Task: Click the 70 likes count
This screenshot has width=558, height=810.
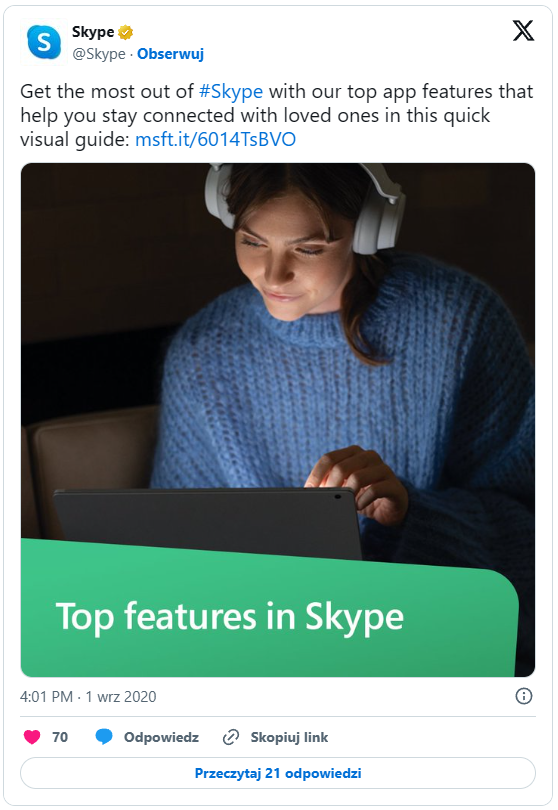Action: pos(60,737)
